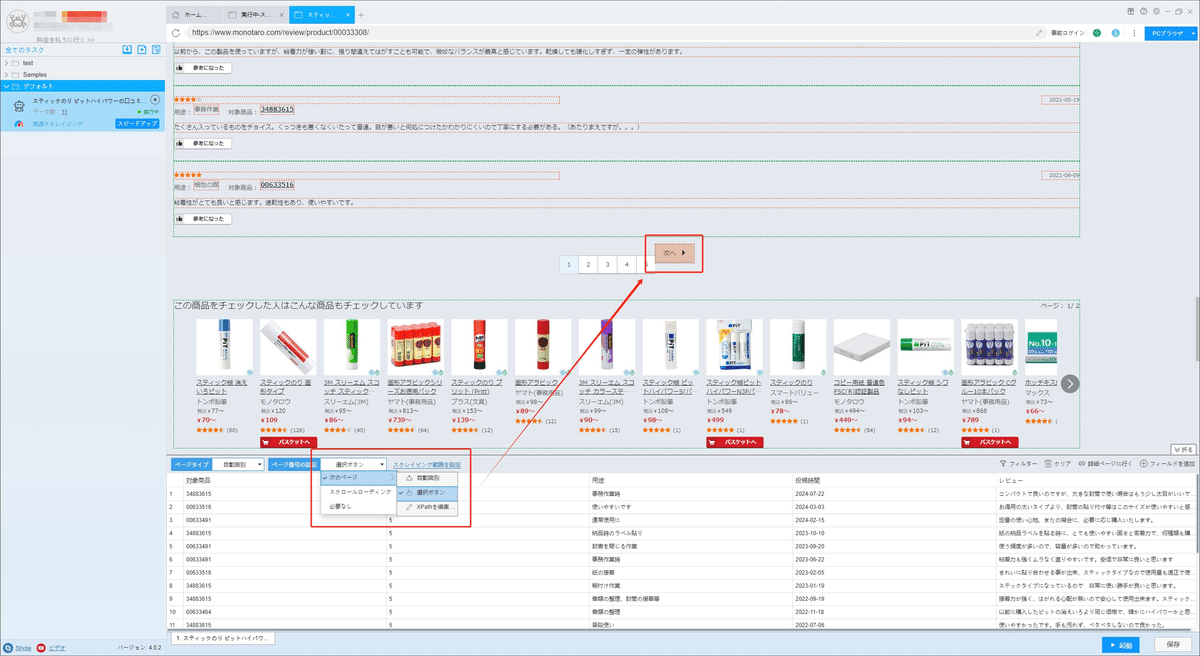Choose スクロールローディング from the menu

[358, 492]
